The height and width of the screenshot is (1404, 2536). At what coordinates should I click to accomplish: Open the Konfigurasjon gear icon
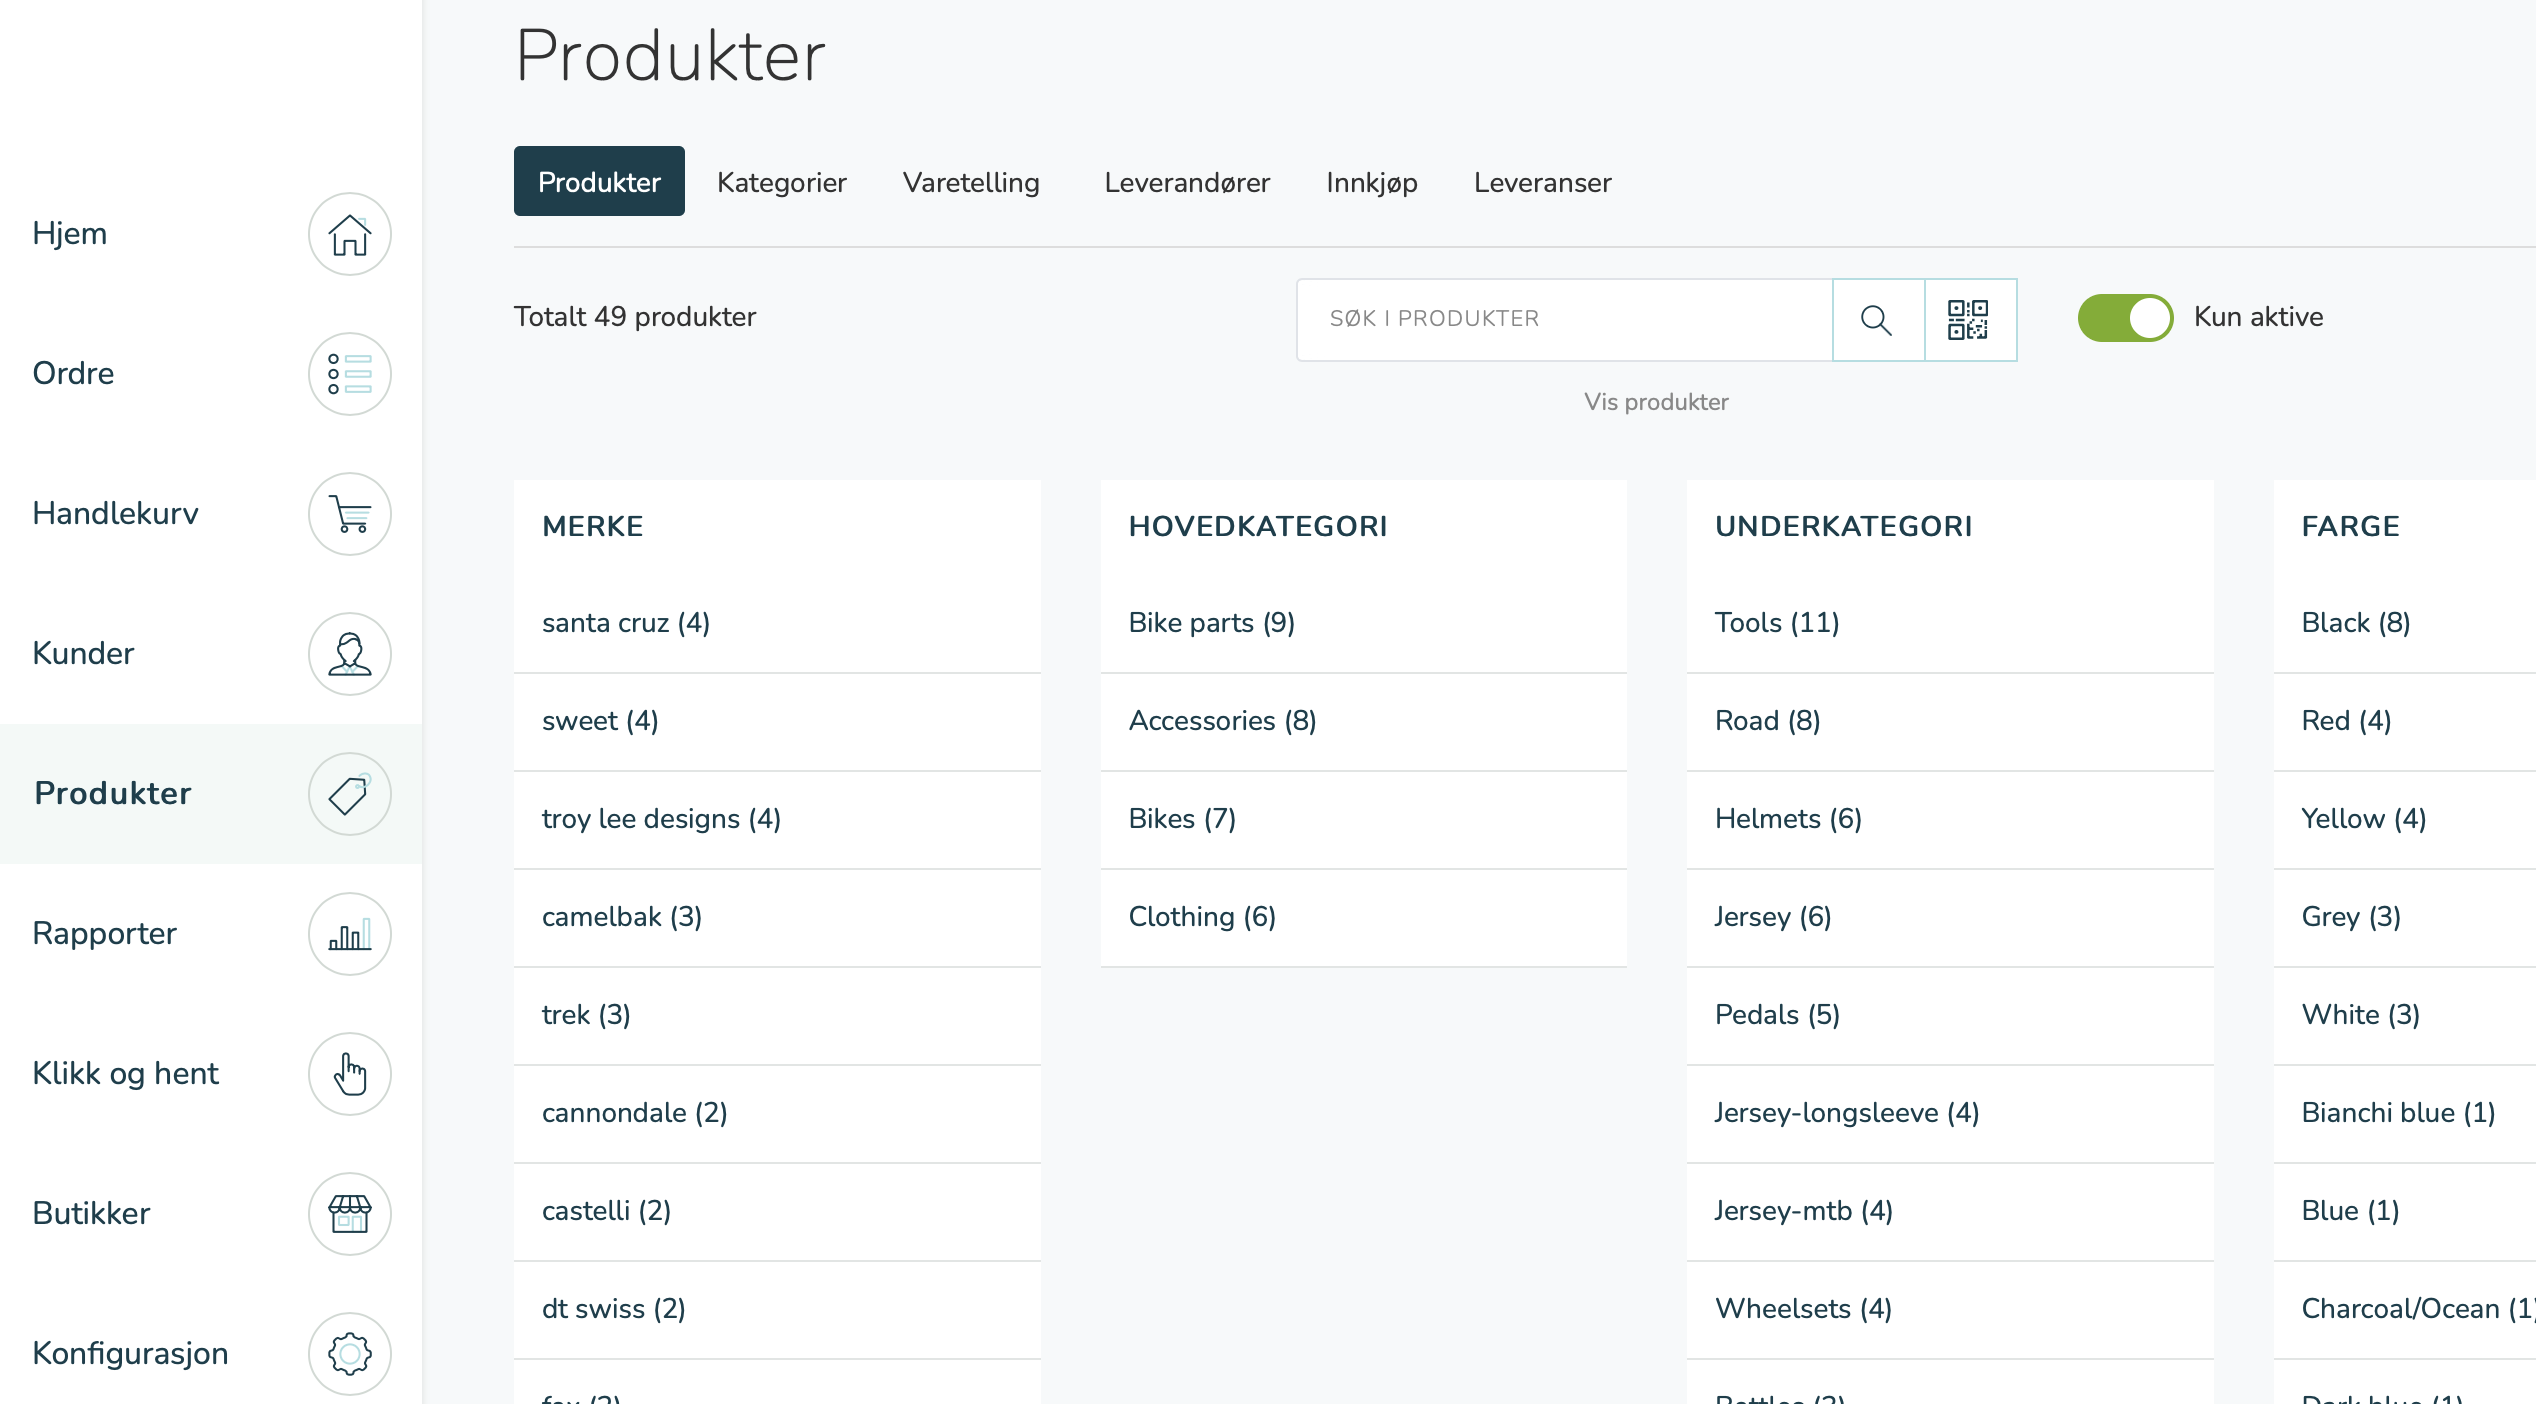tap(349, 1354)
